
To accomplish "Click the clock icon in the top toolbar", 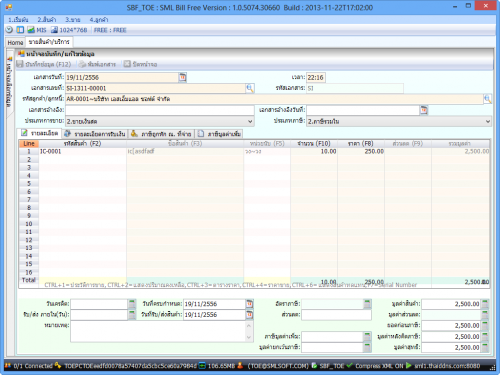I will (x=9, y=30).
